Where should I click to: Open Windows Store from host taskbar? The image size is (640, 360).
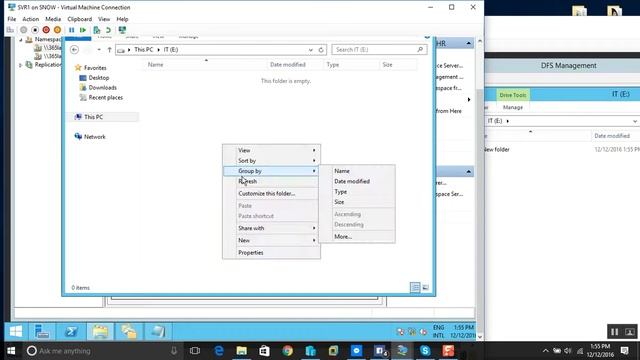264,351
